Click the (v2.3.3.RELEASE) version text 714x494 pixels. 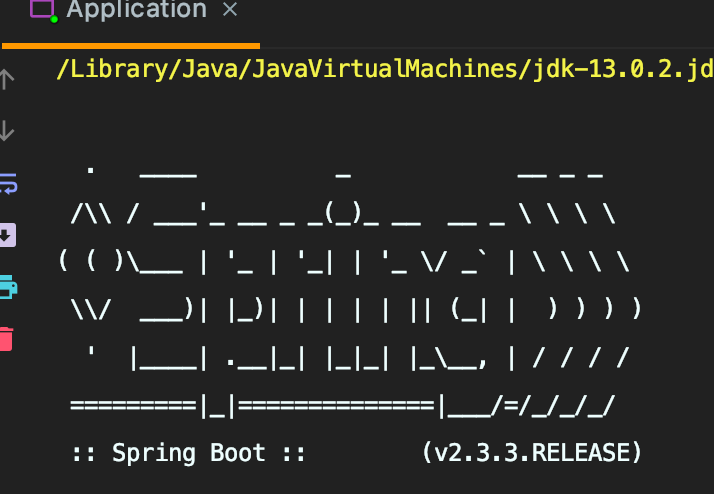coord(532,453)
